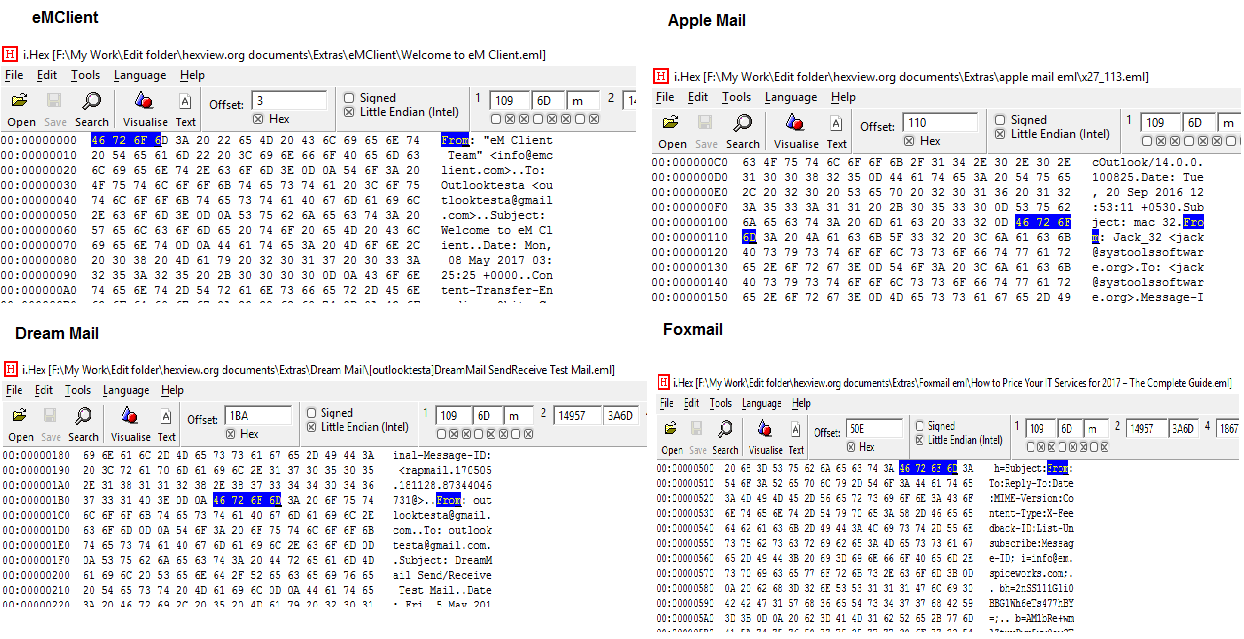
Task: Click Save icon in Foxmail window toolbar
Action: click(x=698, y=428)
